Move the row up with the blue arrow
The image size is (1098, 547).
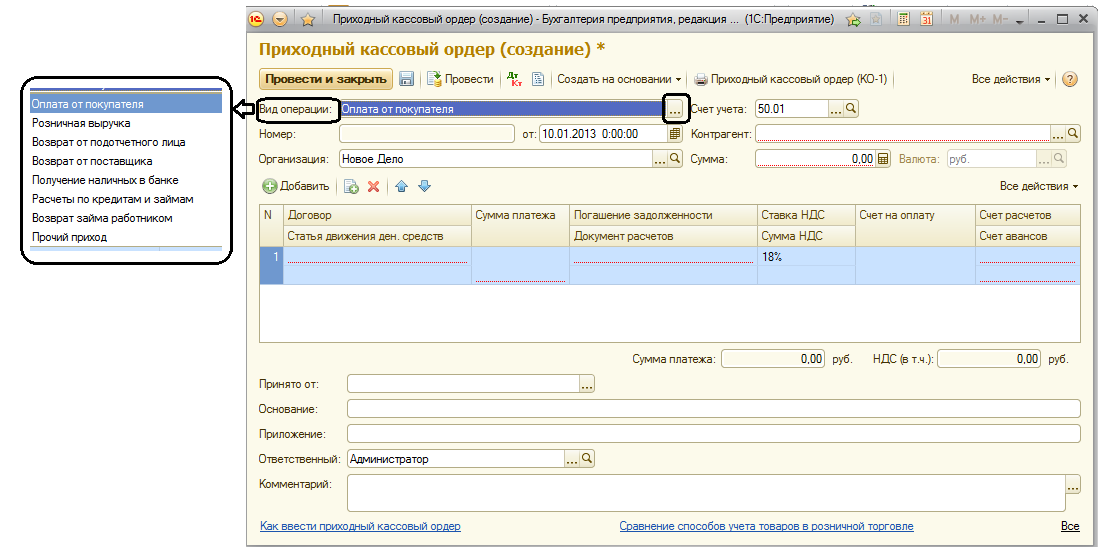click(x=402, y=186)
